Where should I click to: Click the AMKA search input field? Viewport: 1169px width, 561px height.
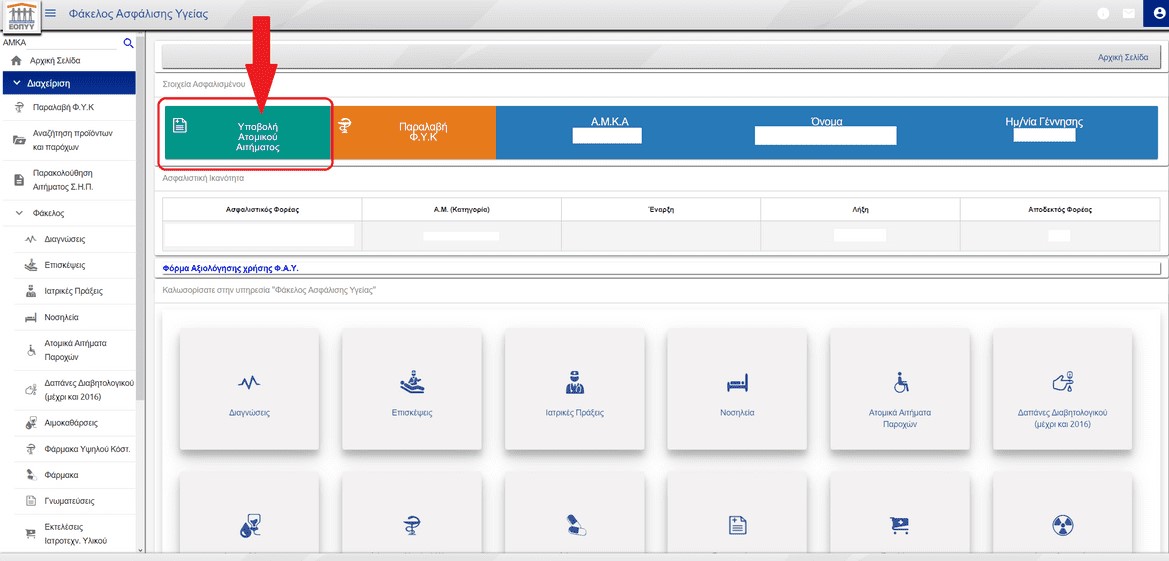[60, 43]
